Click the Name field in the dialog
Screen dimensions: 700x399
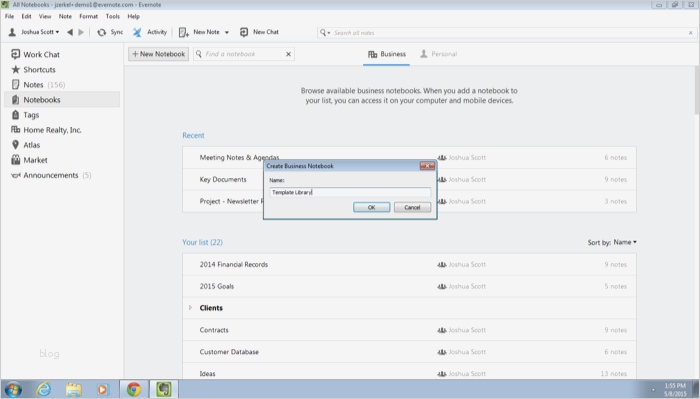[x=350, y=192]
